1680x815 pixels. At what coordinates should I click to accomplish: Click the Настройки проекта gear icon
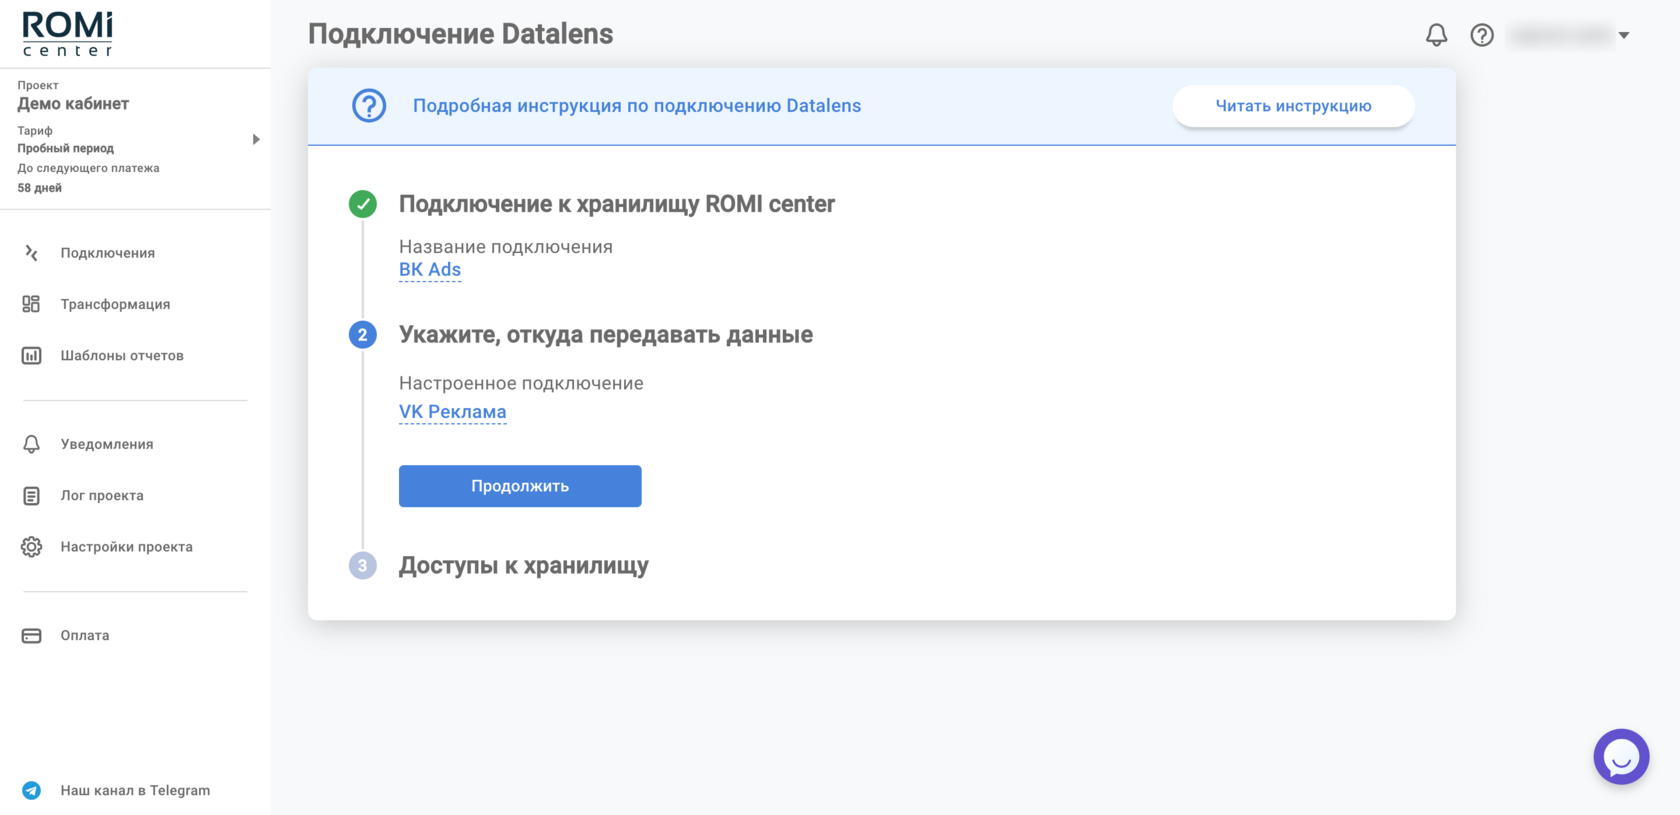[x=32, y=547]
